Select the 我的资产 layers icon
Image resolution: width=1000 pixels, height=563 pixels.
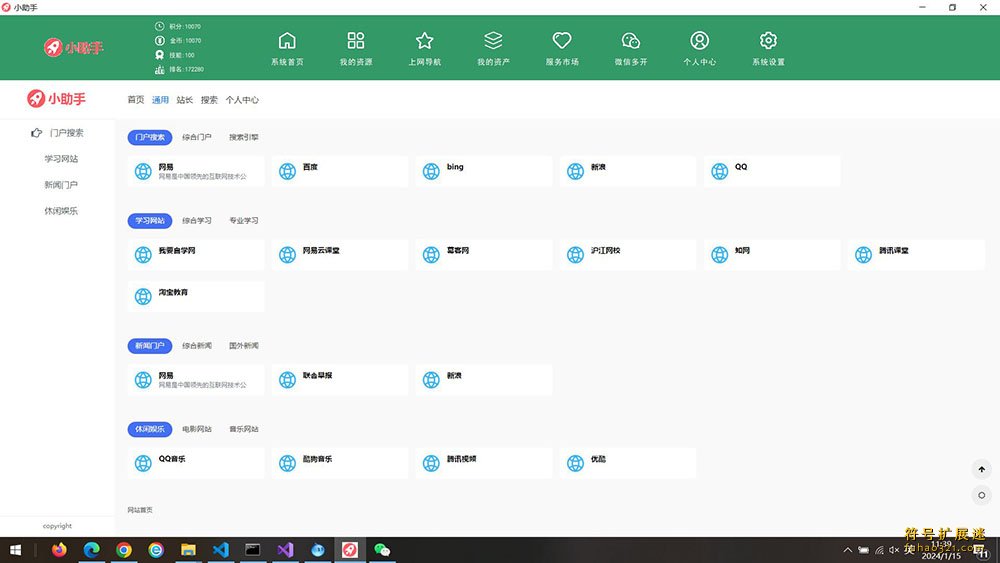(493, 41)
